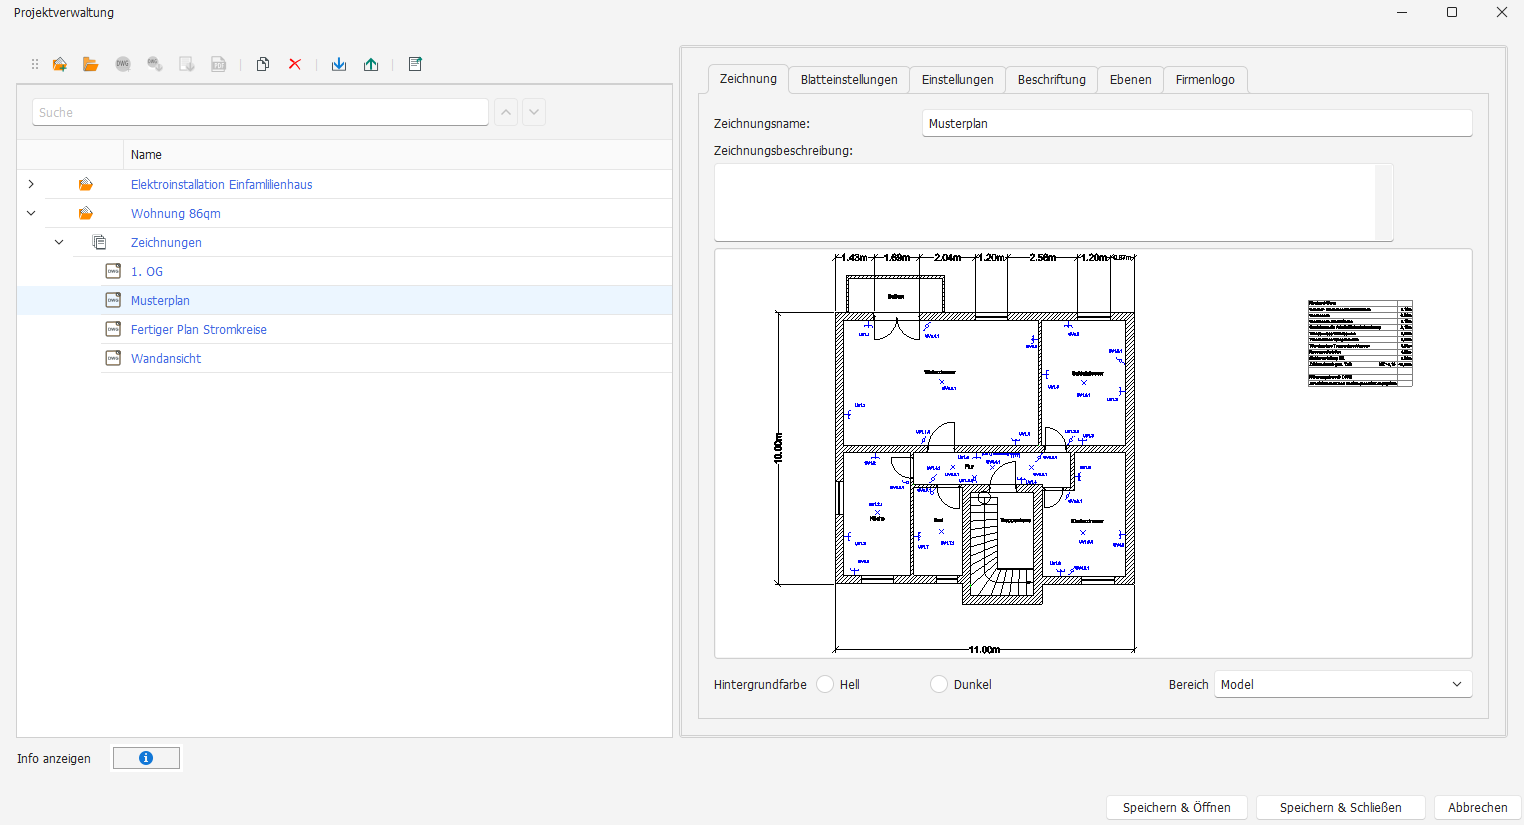Viewport: 1524px width, 825px height.
Task: Click Speichern & Öffnen button
Action: coord(1177,807)
